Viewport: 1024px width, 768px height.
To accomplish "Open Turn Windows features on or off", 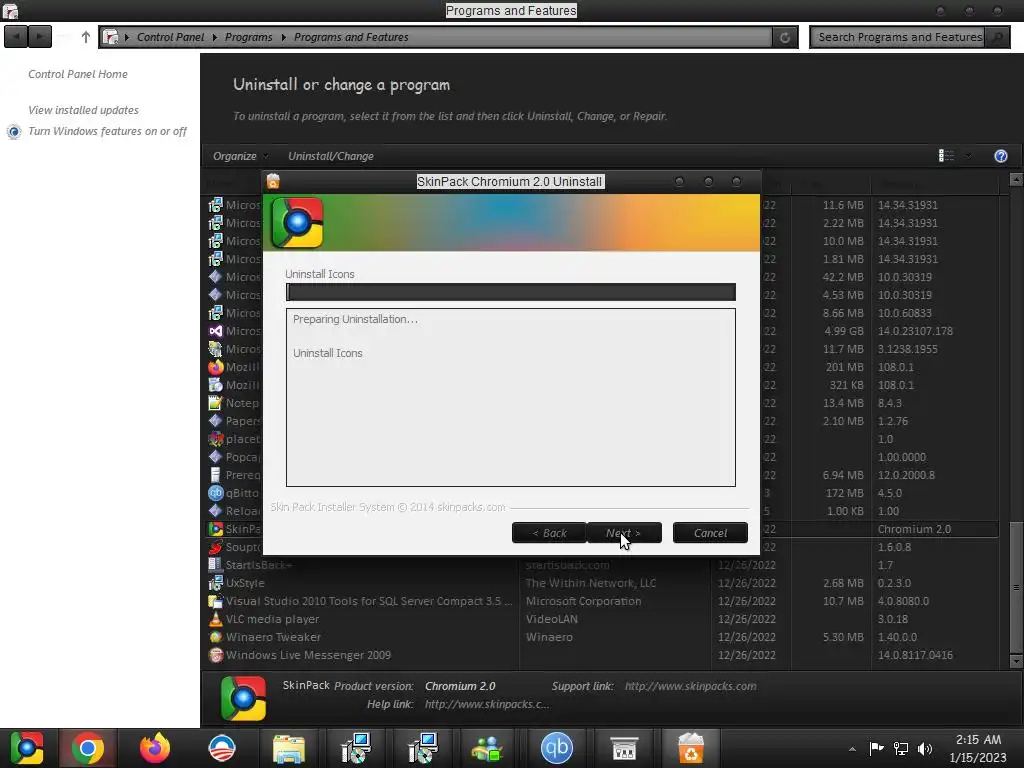I will pyautogui.click(x=107, y=131).
